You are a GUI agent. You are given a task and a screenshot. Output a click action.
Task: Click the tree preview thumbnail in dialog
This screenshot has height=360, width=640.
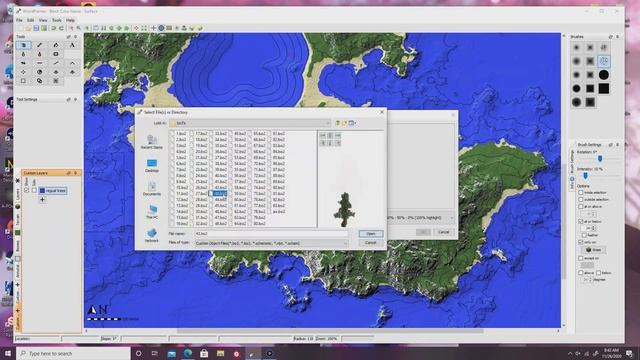click(x=344, y=210)
